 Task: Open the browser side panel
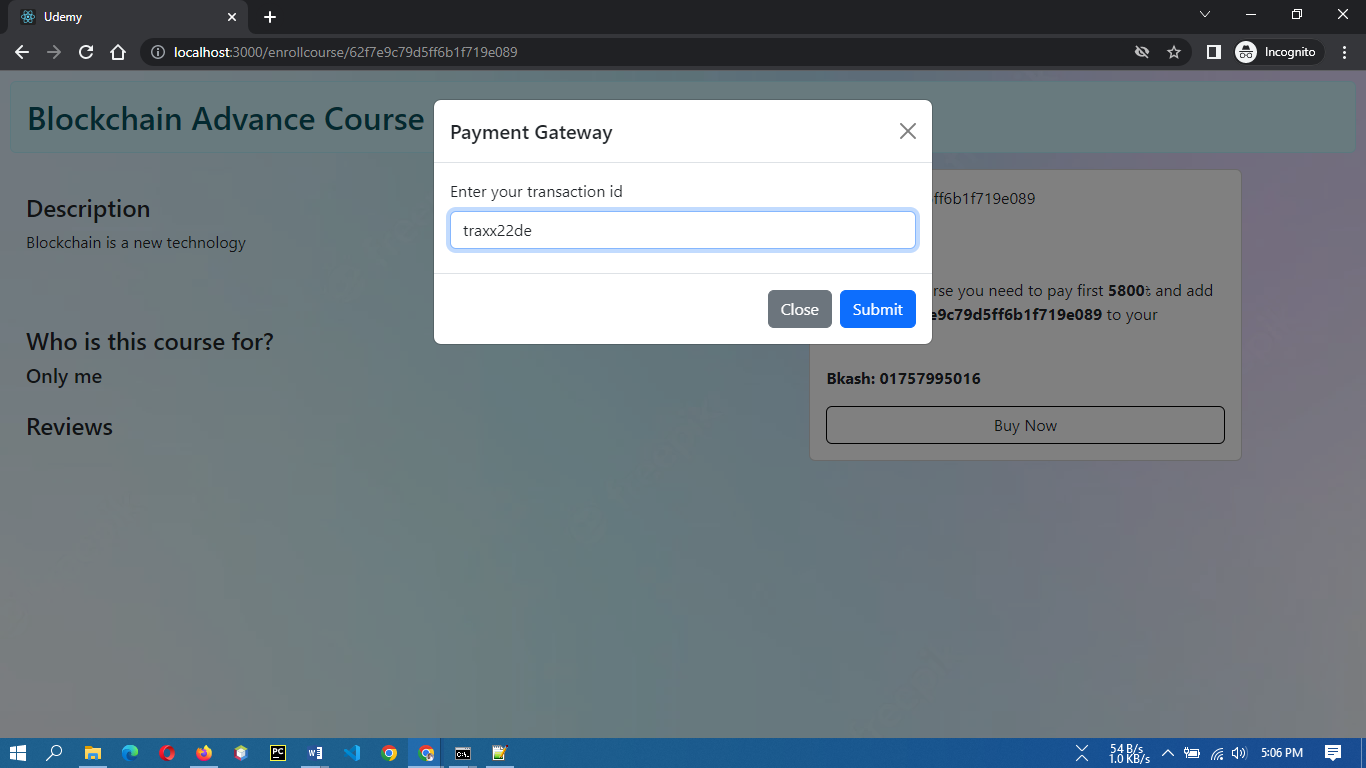tap(1213, 51)
